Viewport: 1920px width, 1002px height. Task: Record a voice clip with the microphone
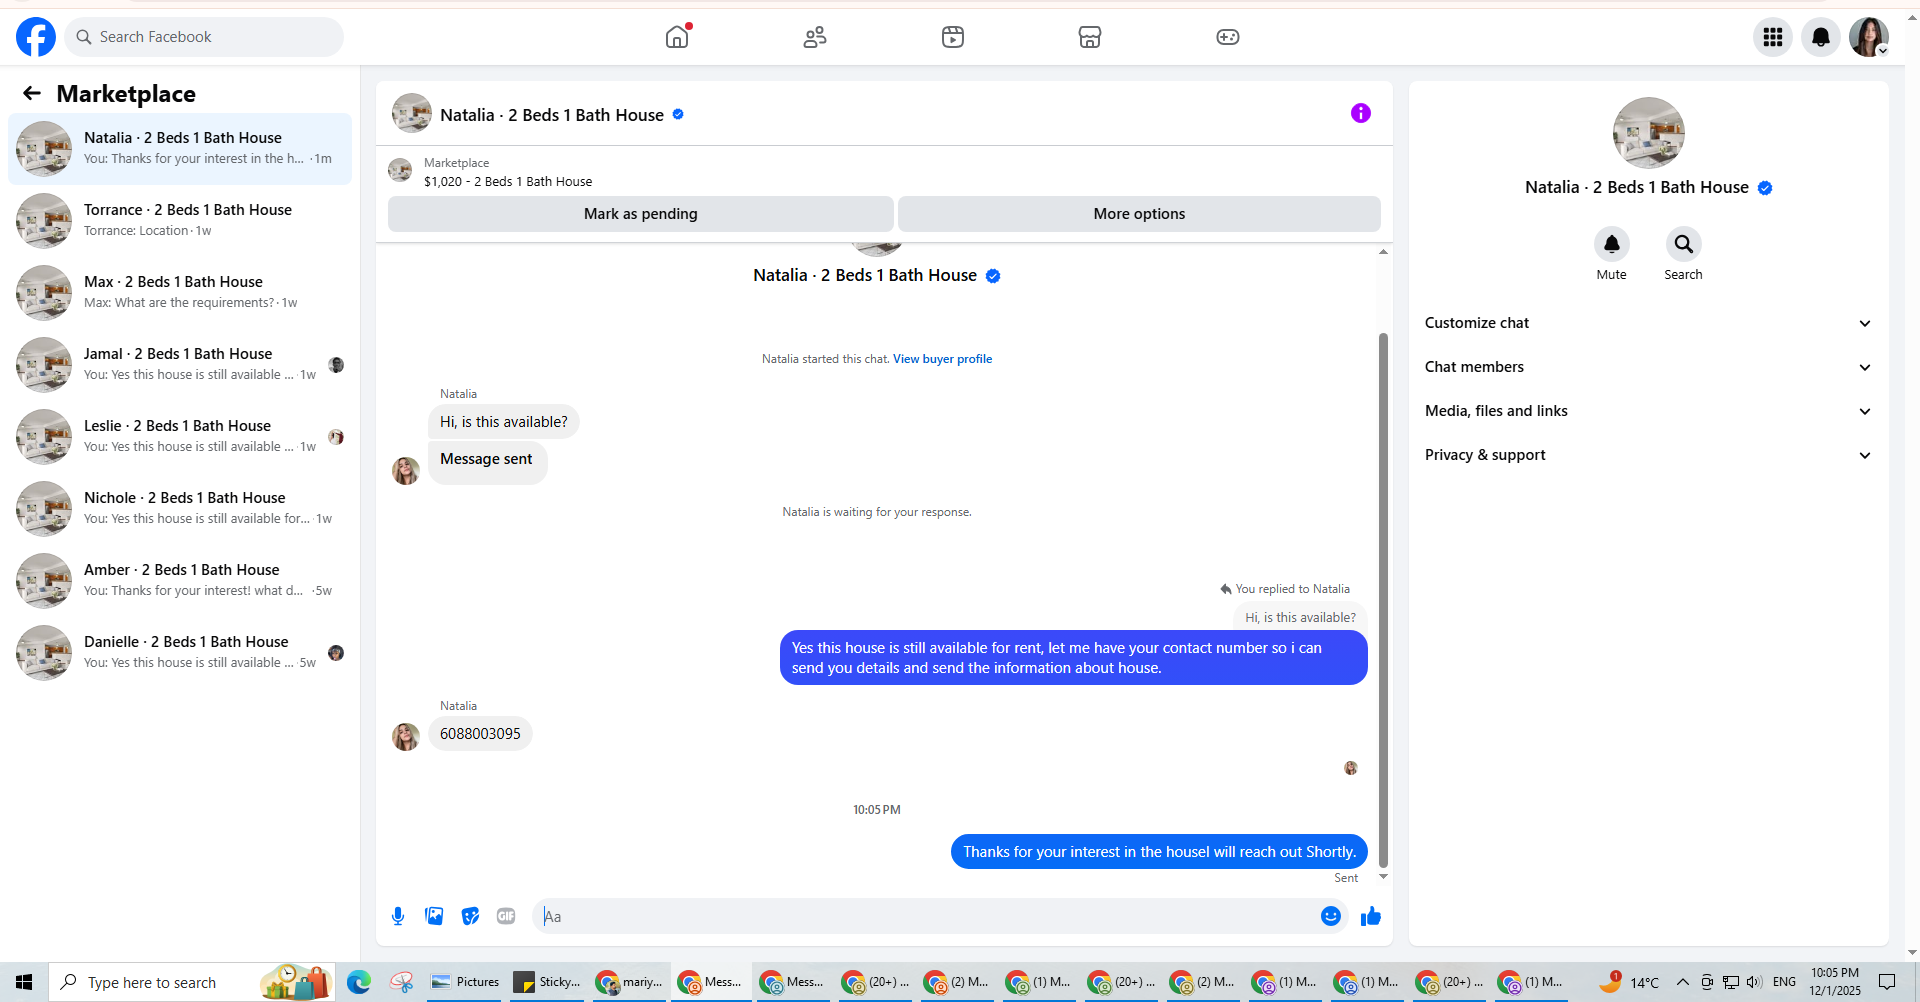click(398, 916)
